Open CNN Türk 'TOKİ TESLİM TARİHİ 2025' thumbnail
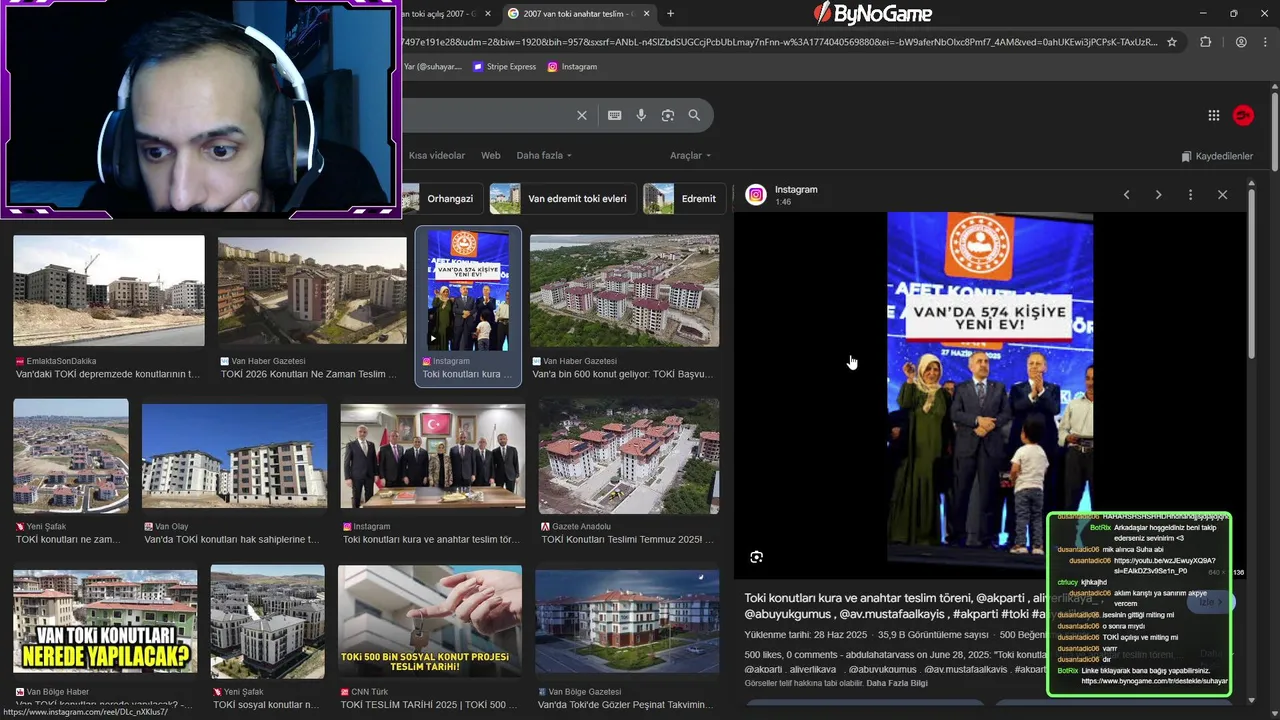1280x720 pixels. coord(430,622)
